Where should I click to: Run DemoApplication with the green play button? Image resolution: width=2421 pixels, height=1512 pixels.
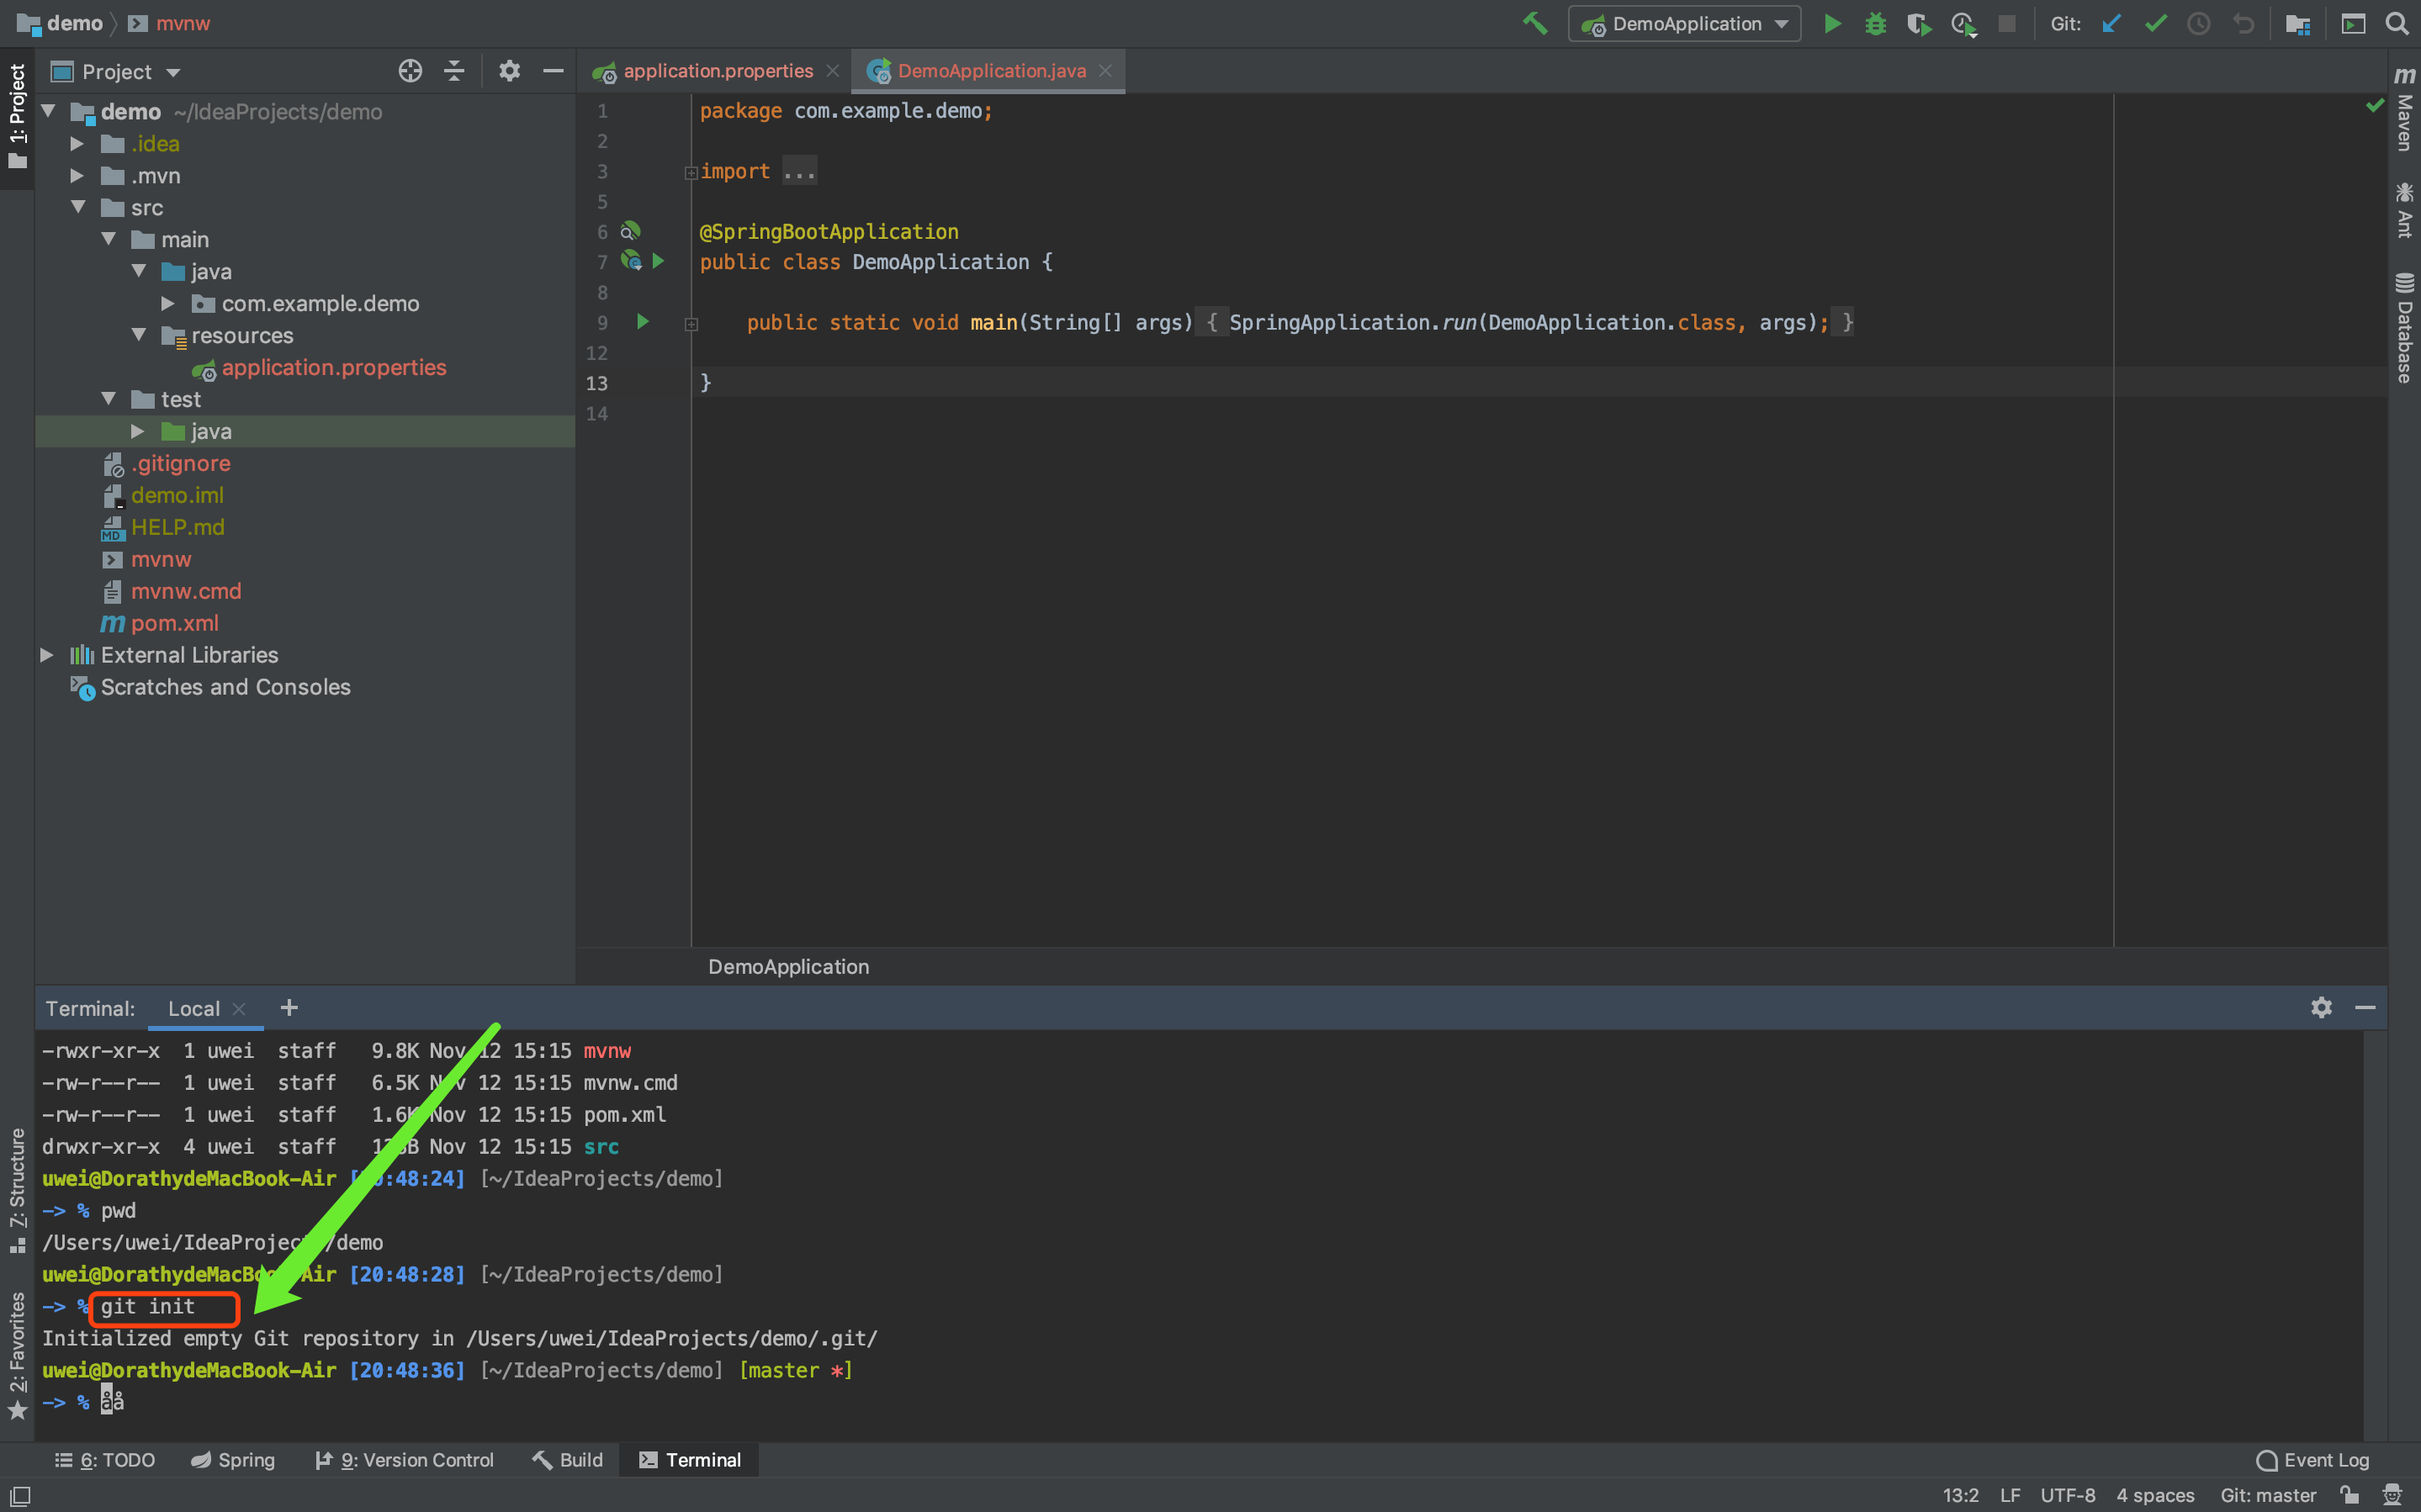pyautogui.click(x=1832, y=23)
